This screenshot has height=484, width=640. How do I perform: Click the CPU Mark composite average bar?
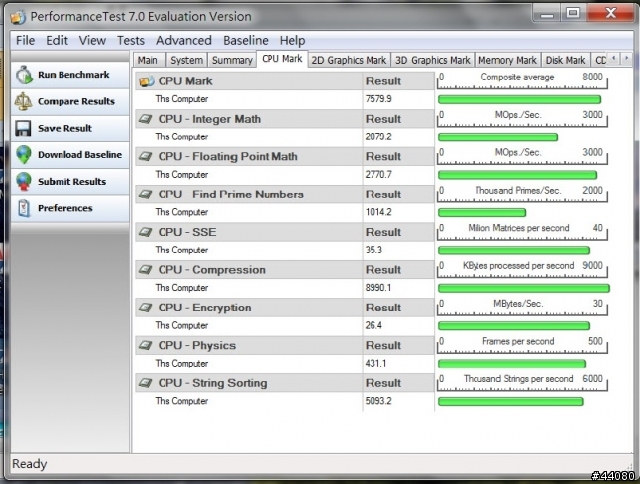point(519,99)
